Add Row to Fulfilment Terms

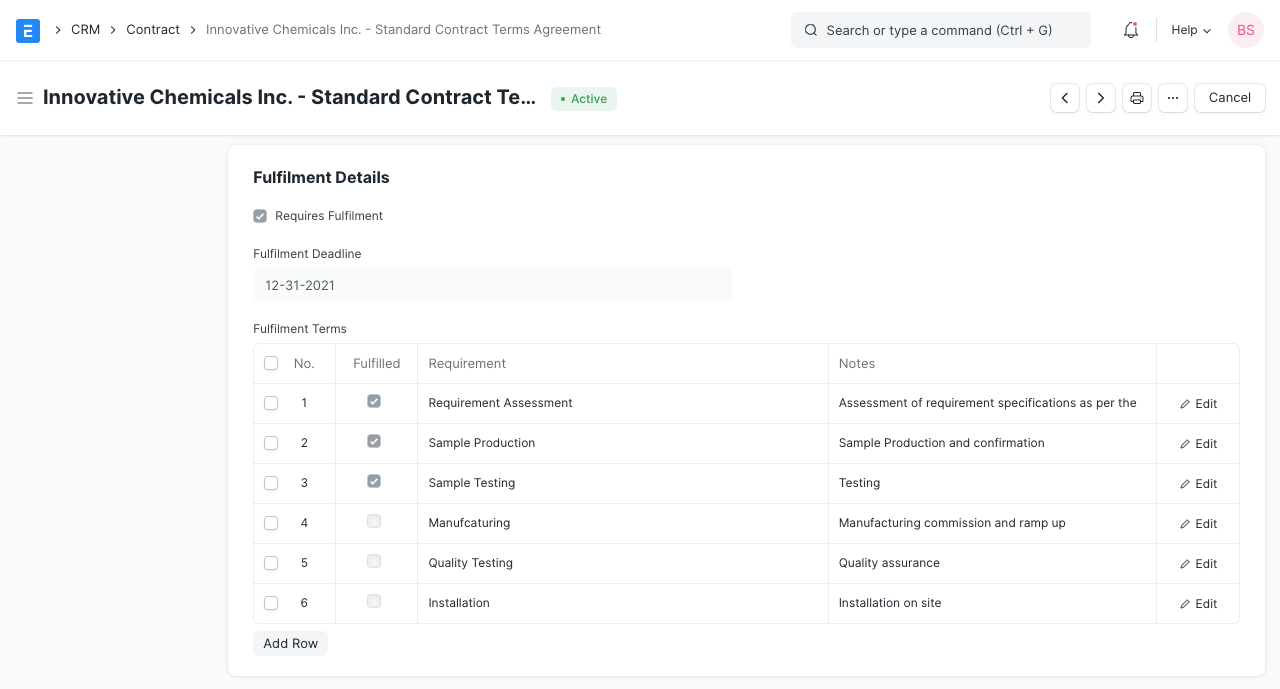pos(290,643)
